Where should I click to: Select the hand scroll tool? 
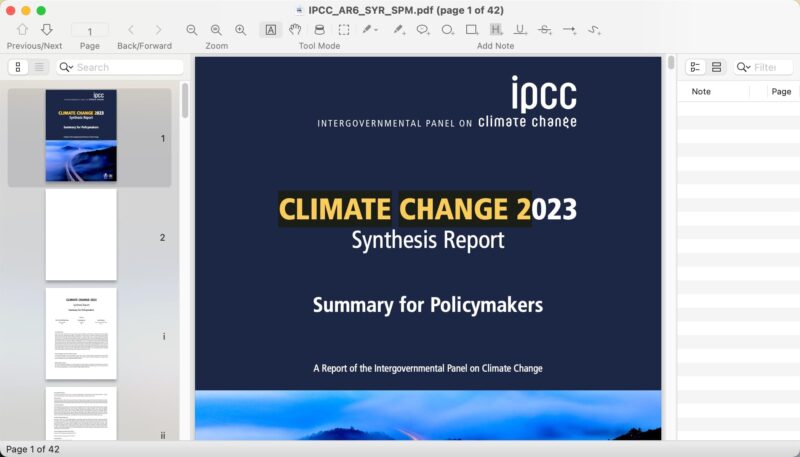click(x=295, y=30)
